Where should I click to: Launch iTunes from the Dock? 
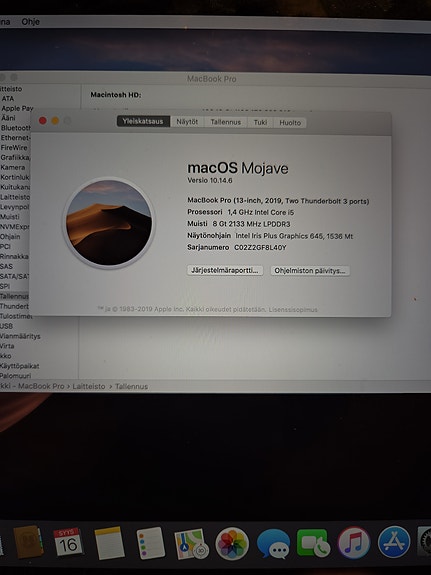point(354,543)
